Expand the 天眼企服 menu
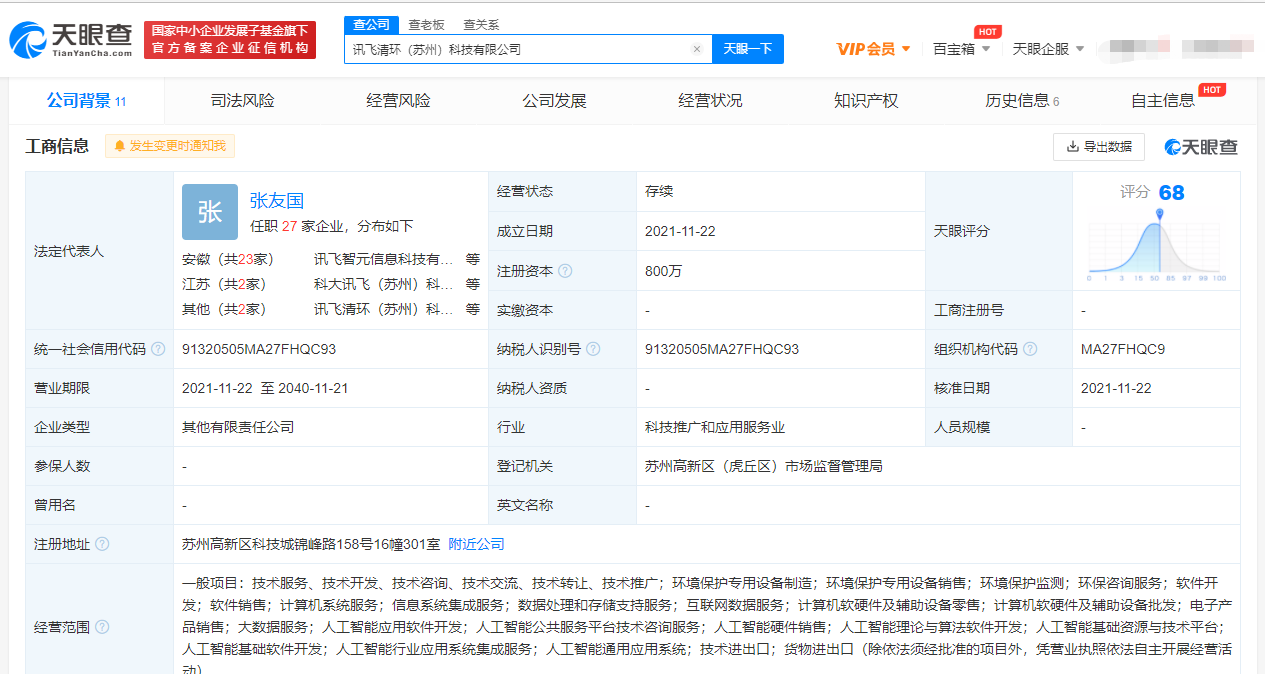 (1048, 49)
